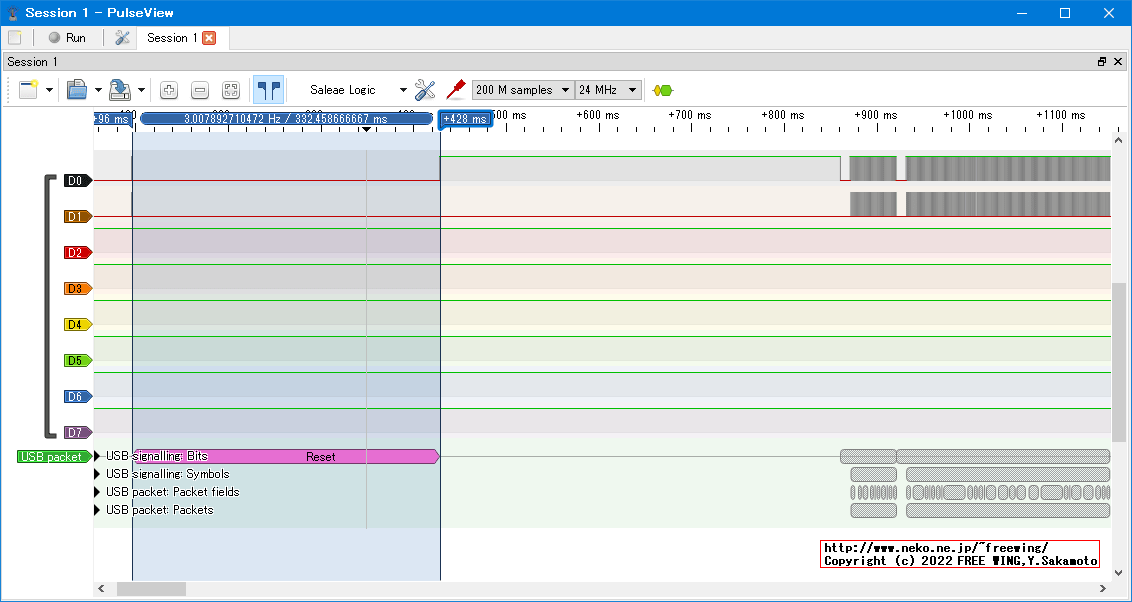1132x602 pixels.
Task: Open the sample count 200 M samples dropdown
Action: (x=523, y=90)
